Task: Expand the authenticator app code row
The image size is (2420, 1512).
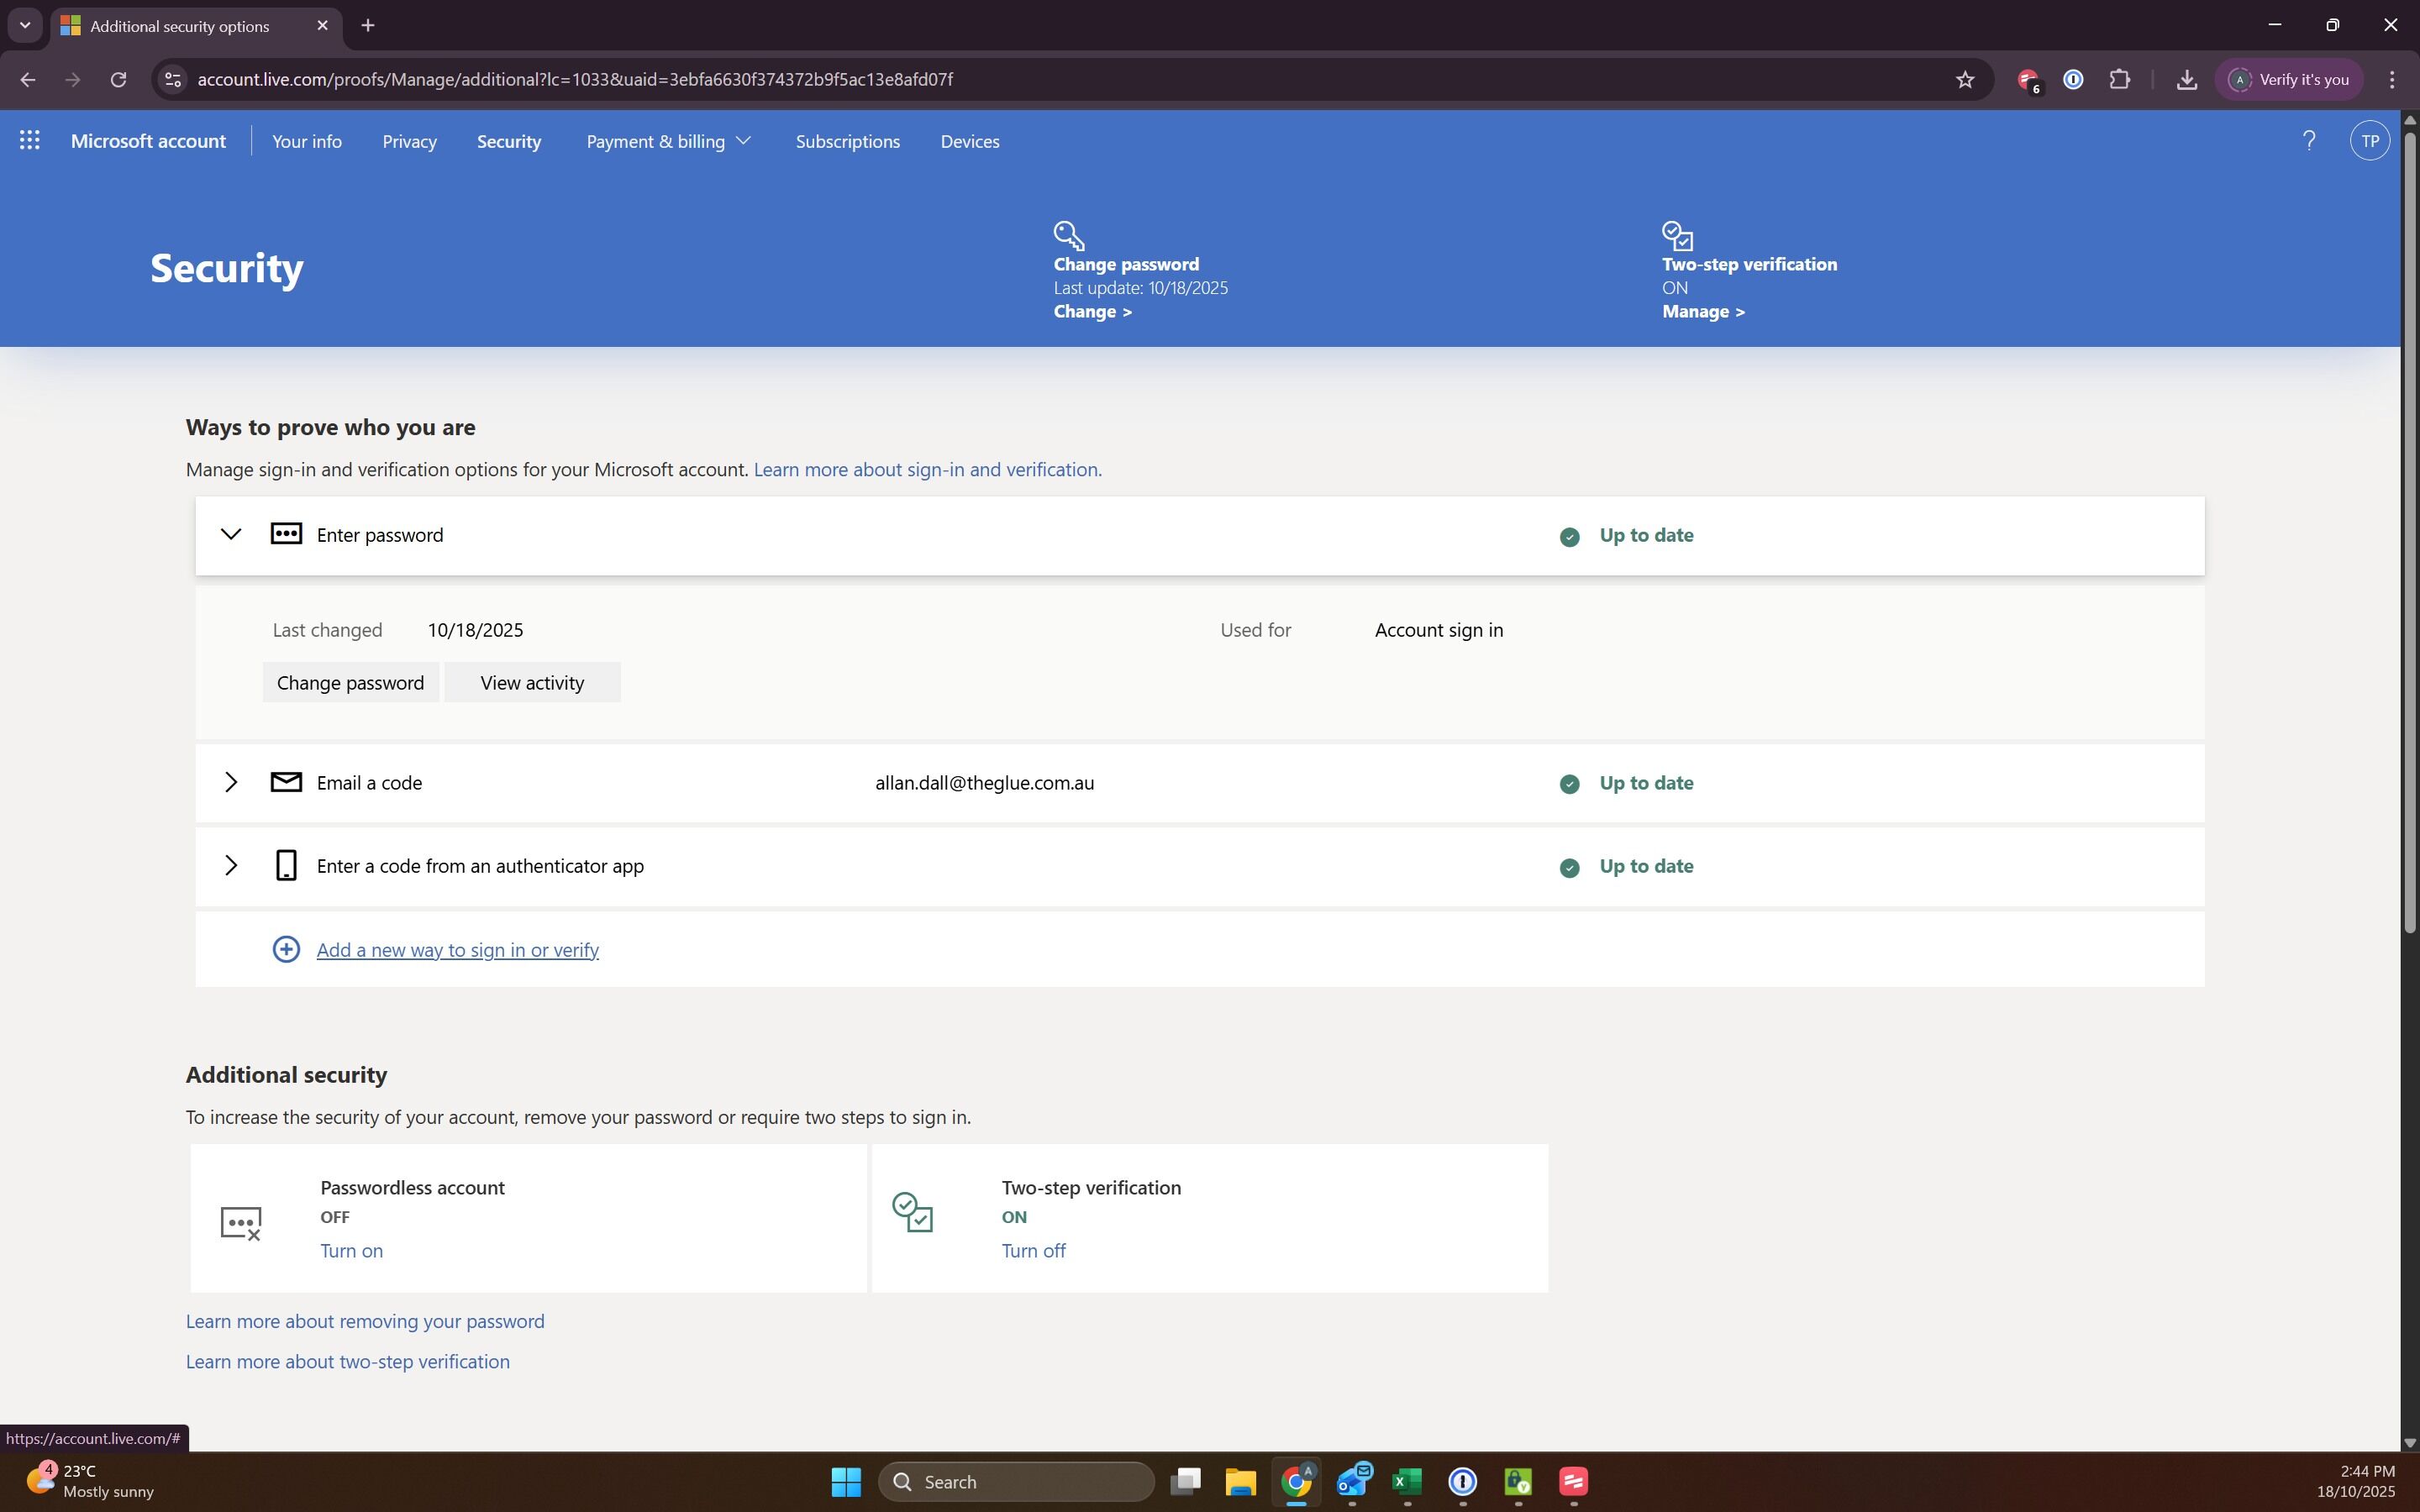Action: 231,865
